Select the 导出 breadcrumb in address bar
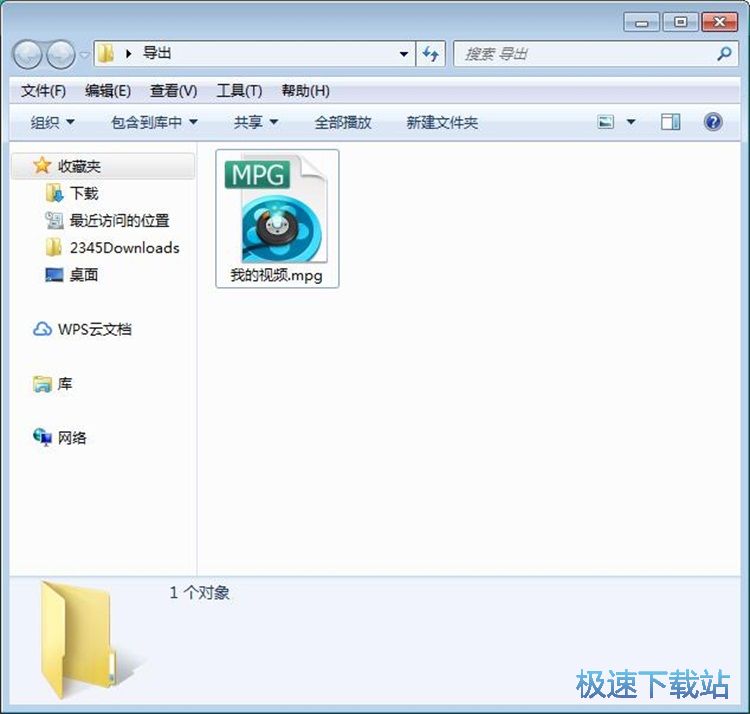This screenshot has width=750, height=714. click(157, 53)
